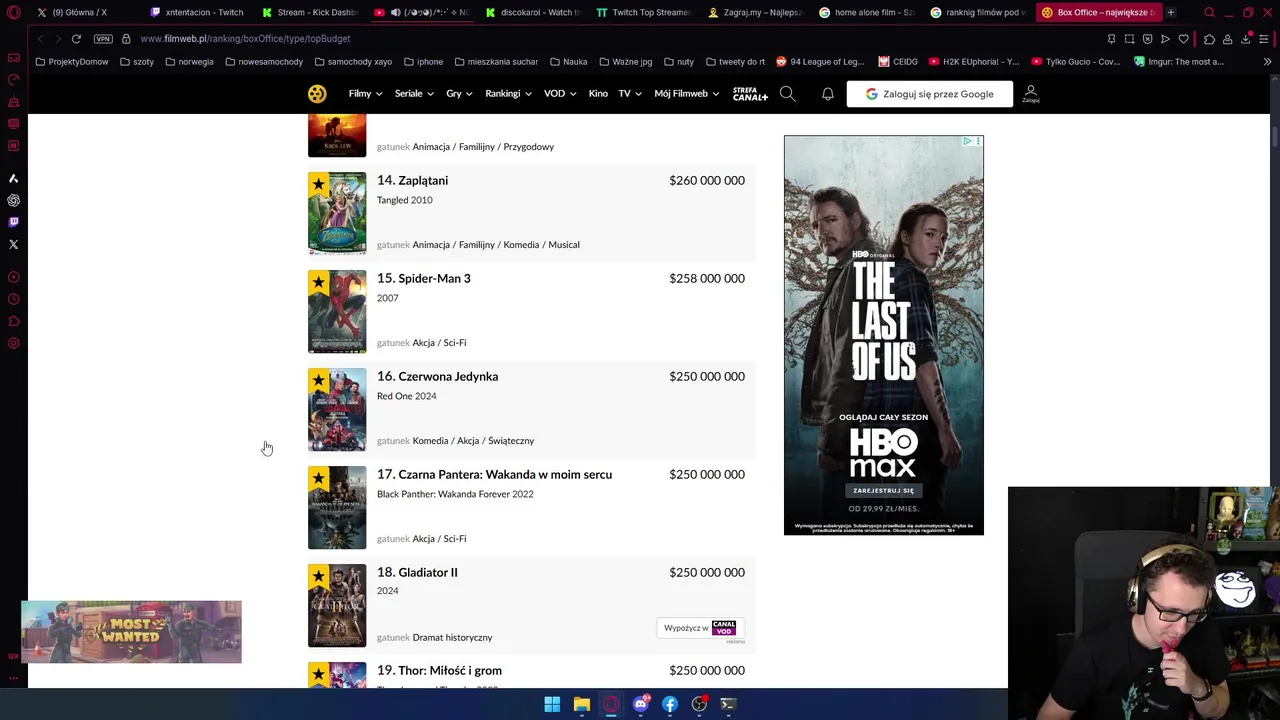1280x720 pixels.
Task: Open Filmweb notifications bell
Action: tap(828, 94)
